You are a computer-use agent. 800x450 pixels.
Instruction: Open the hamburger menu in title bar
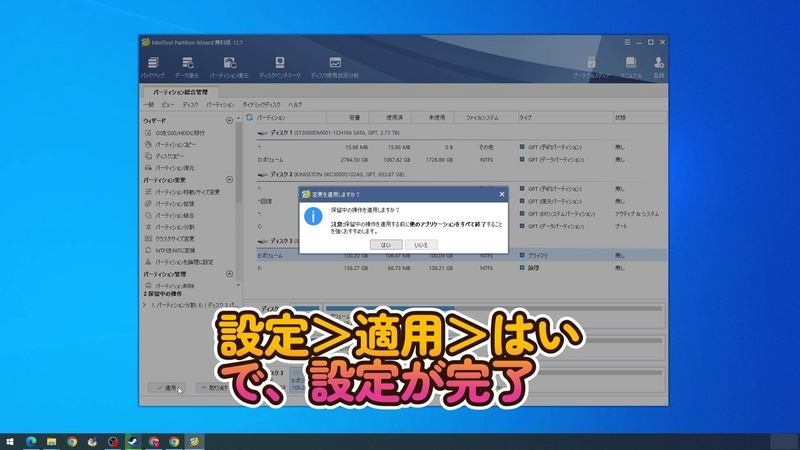(x=627, y=42)
